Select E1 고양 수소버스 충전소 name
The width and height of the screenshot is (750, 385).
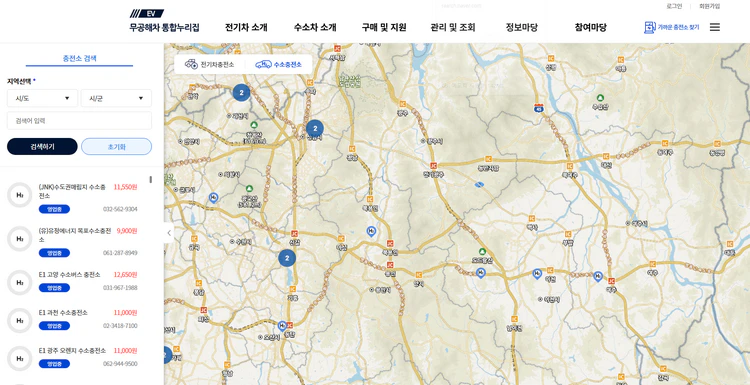(70, 275)
